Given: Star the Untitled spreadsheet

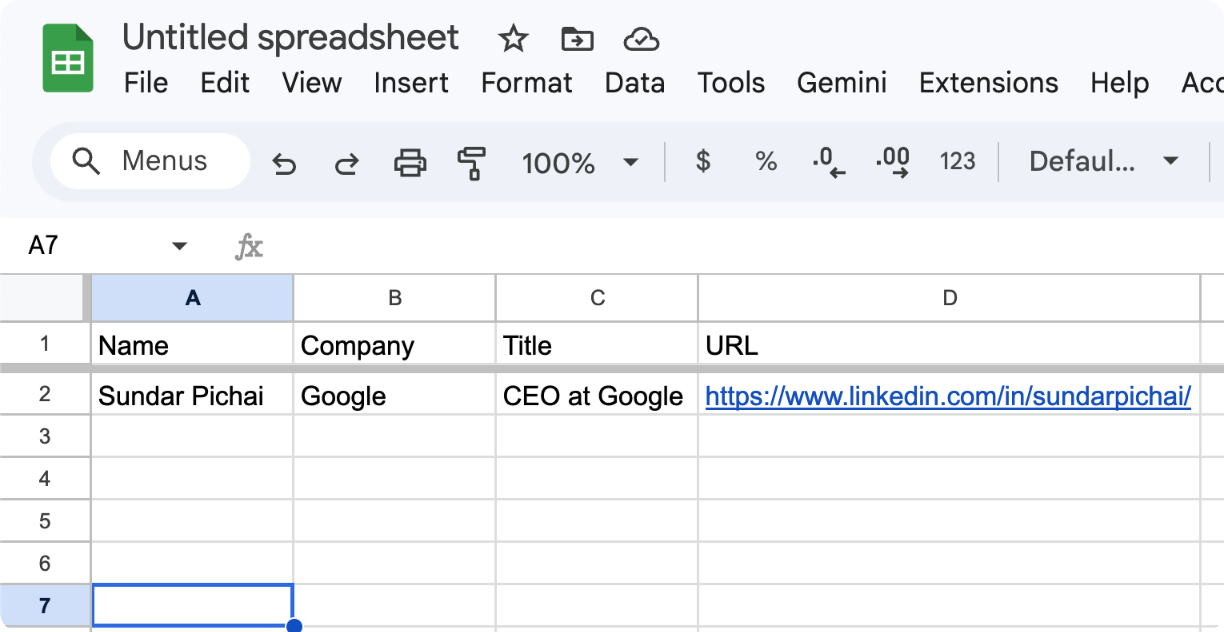Looking at the screenshot, I should (x=513, y=39).
